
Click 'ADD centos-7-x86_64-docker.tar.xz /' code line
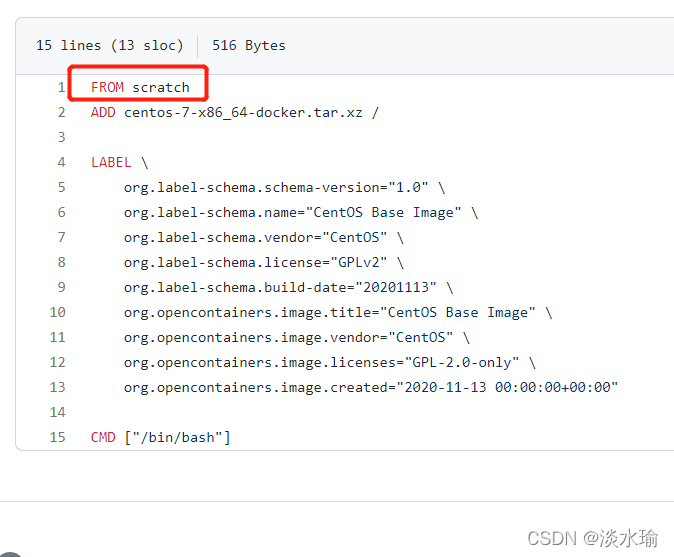[x=235, y=113]
